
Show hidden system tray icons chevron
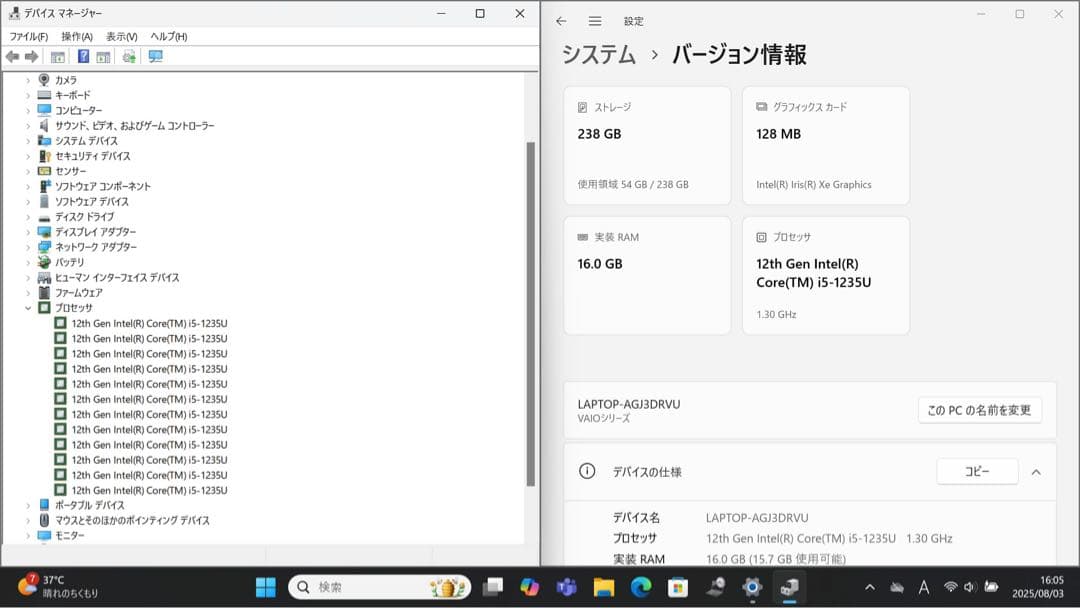[x=870, y=587]
